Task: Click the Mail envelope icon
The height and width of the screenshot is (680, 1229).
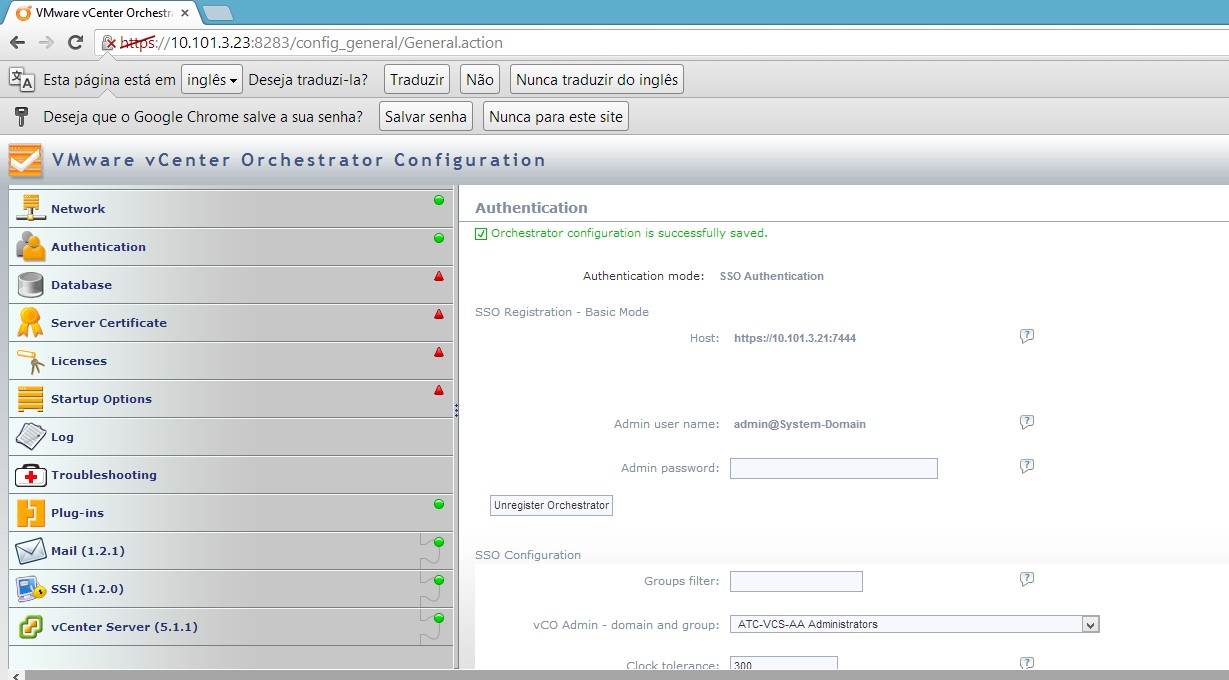Action: [31, 551]
